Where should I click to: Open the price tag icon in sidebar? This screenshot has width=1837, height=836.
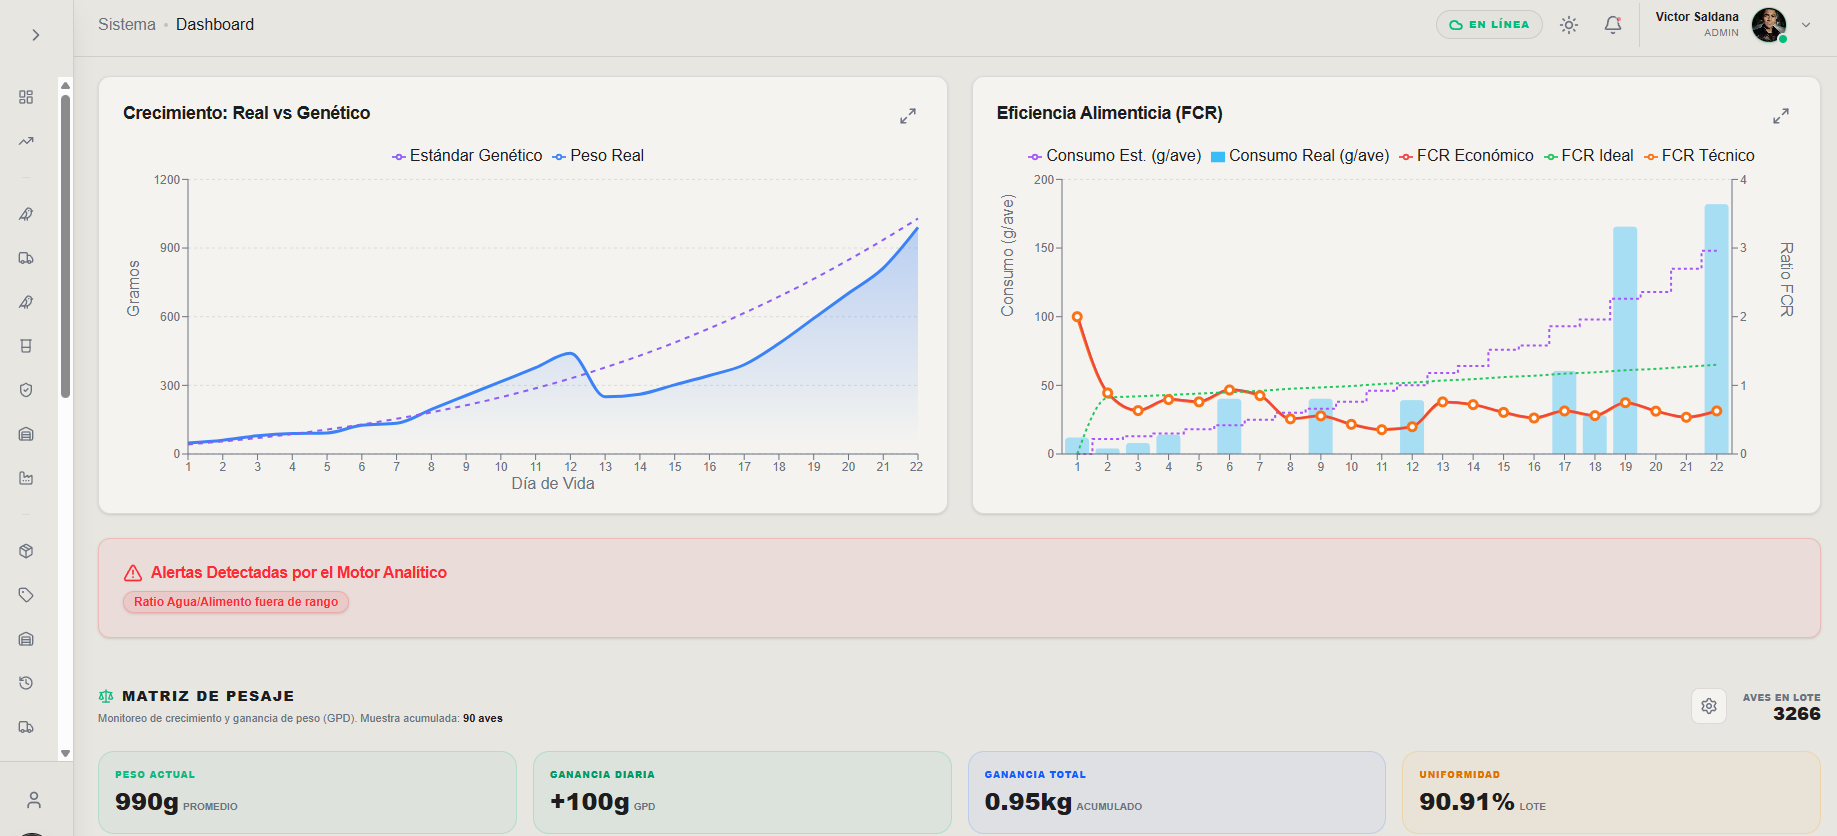26,595
